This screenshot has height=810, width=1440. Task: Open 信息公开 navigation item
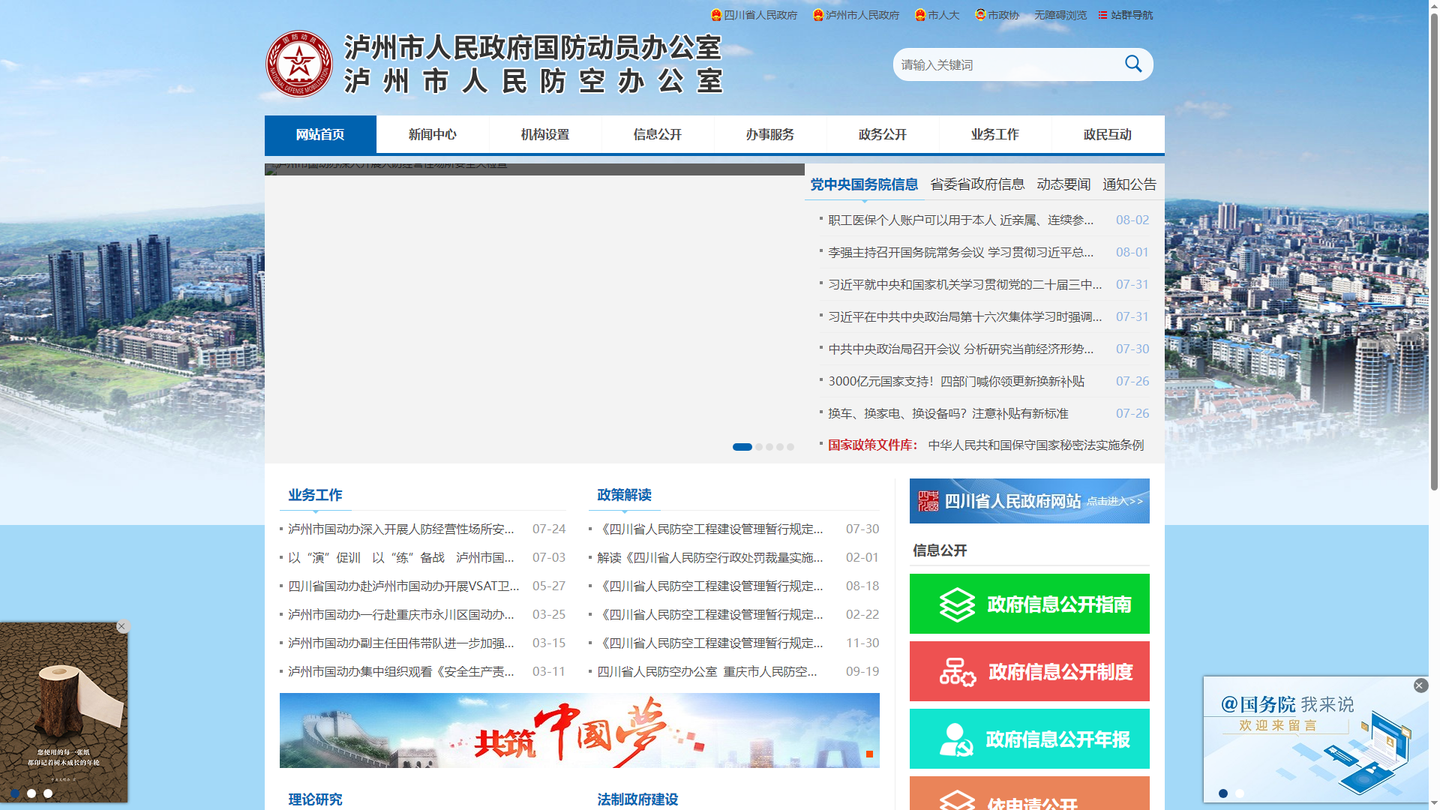coord(657,134)
